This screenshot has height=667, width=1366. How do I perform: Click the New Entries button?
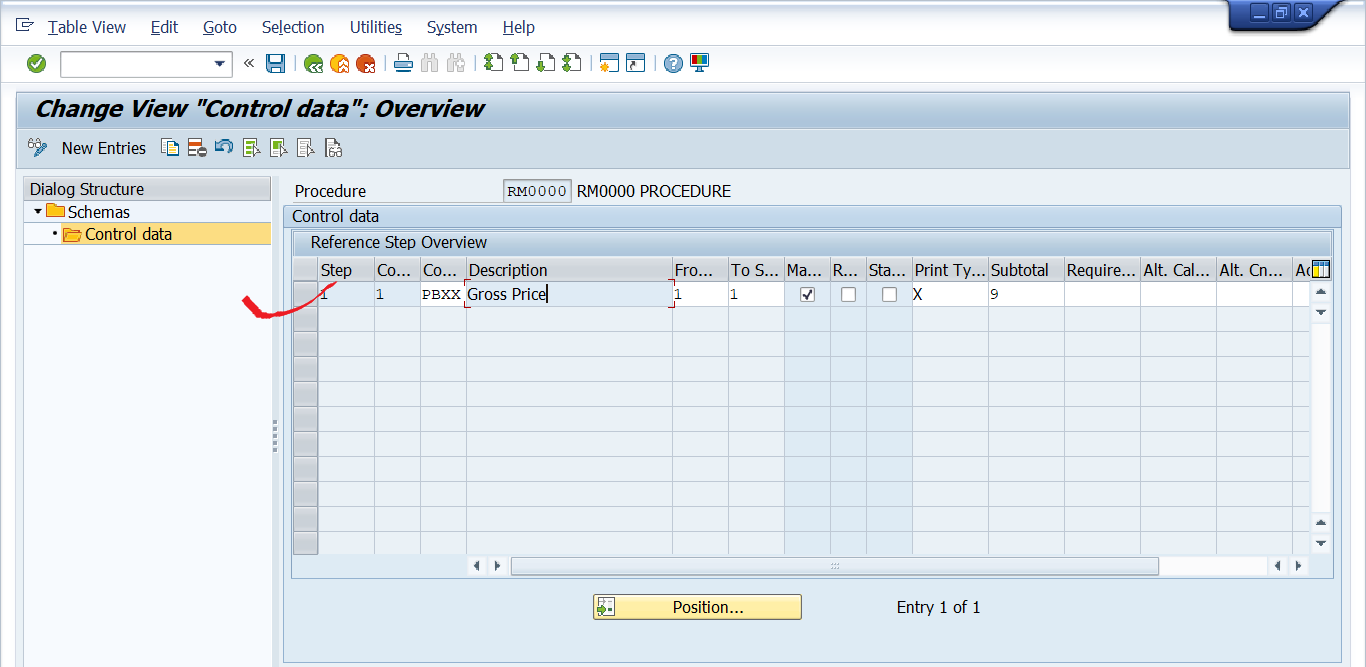coord(103,148)
